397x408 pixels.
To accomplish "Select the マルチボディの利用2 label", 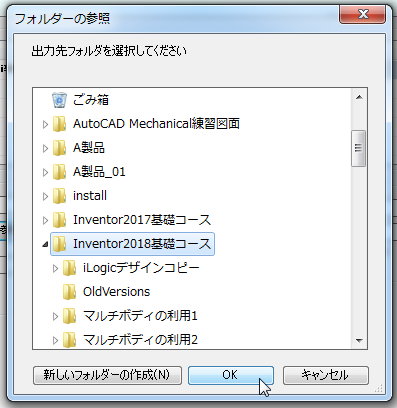I will [140, 340].
